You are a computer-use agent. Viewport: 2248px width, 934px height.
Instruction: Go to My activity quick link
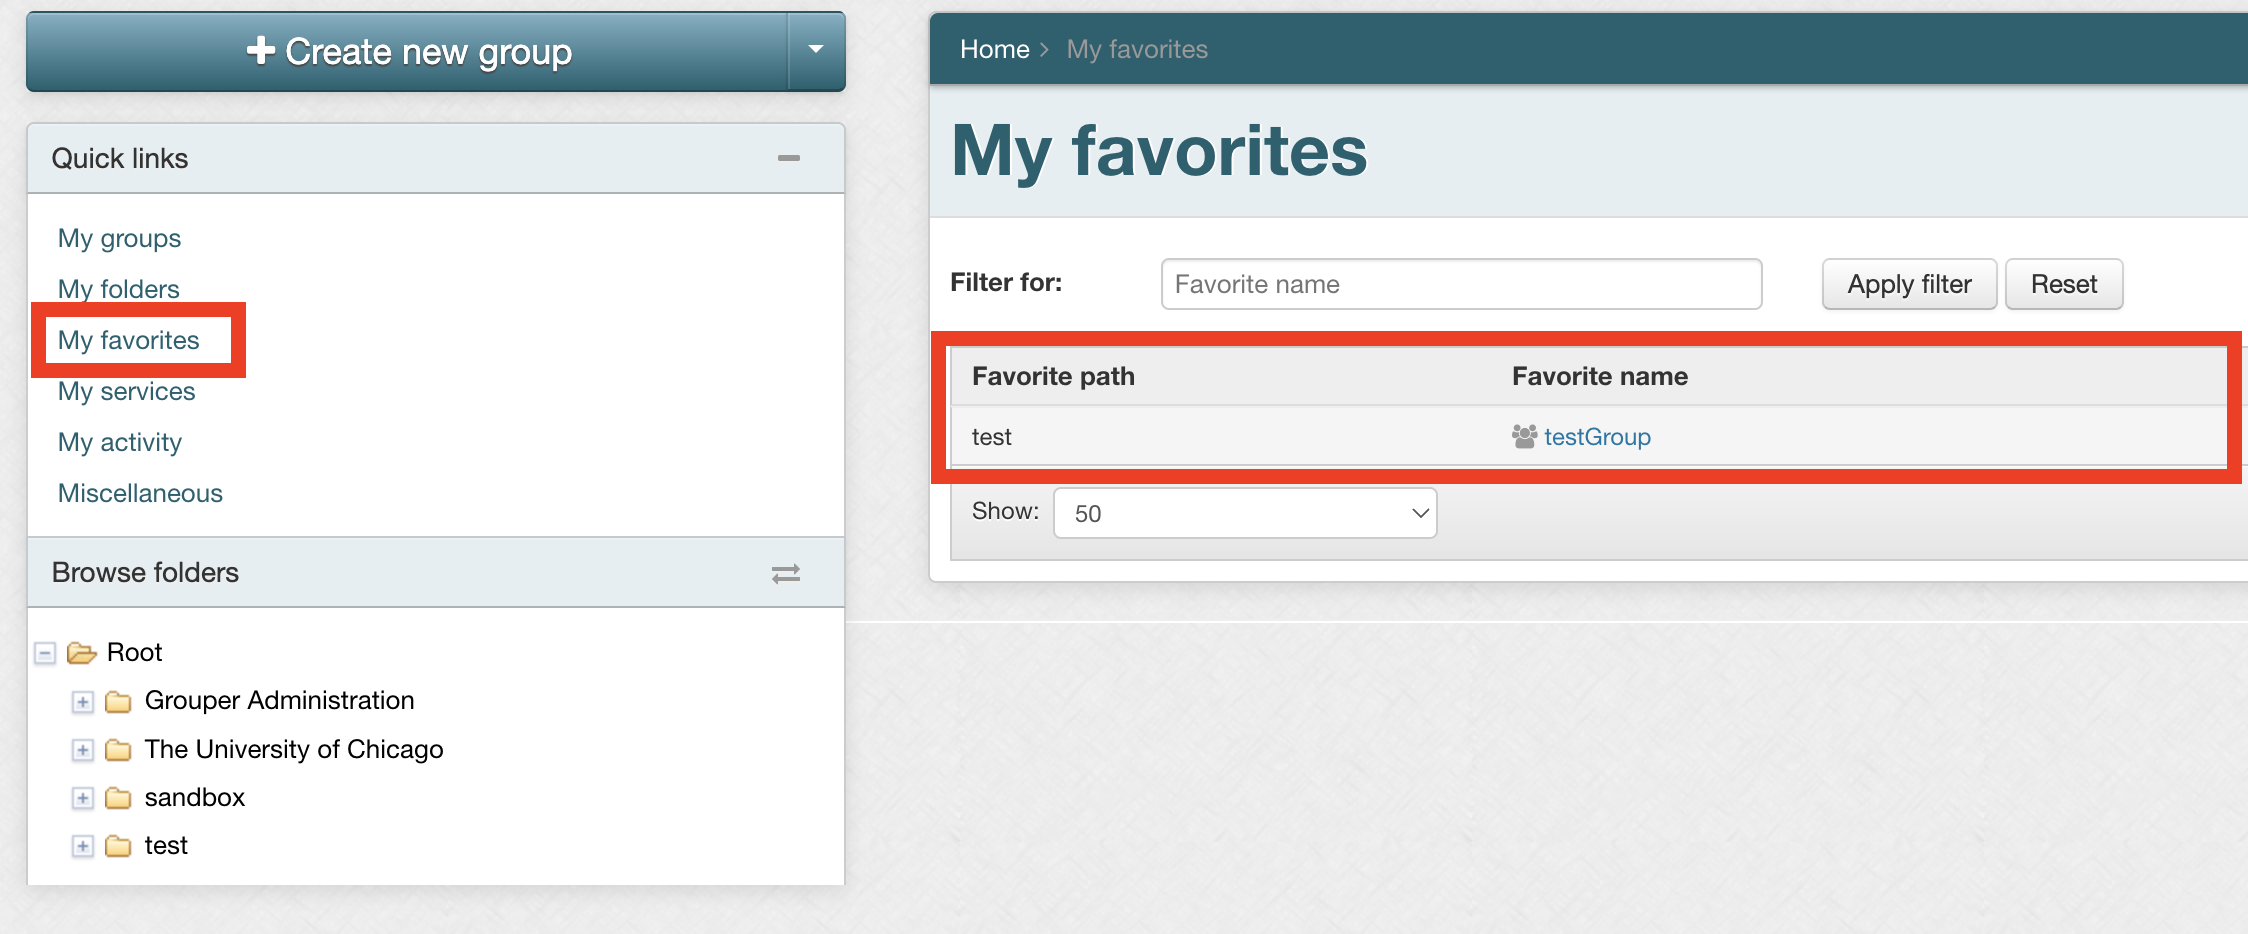tap(120, 442)
